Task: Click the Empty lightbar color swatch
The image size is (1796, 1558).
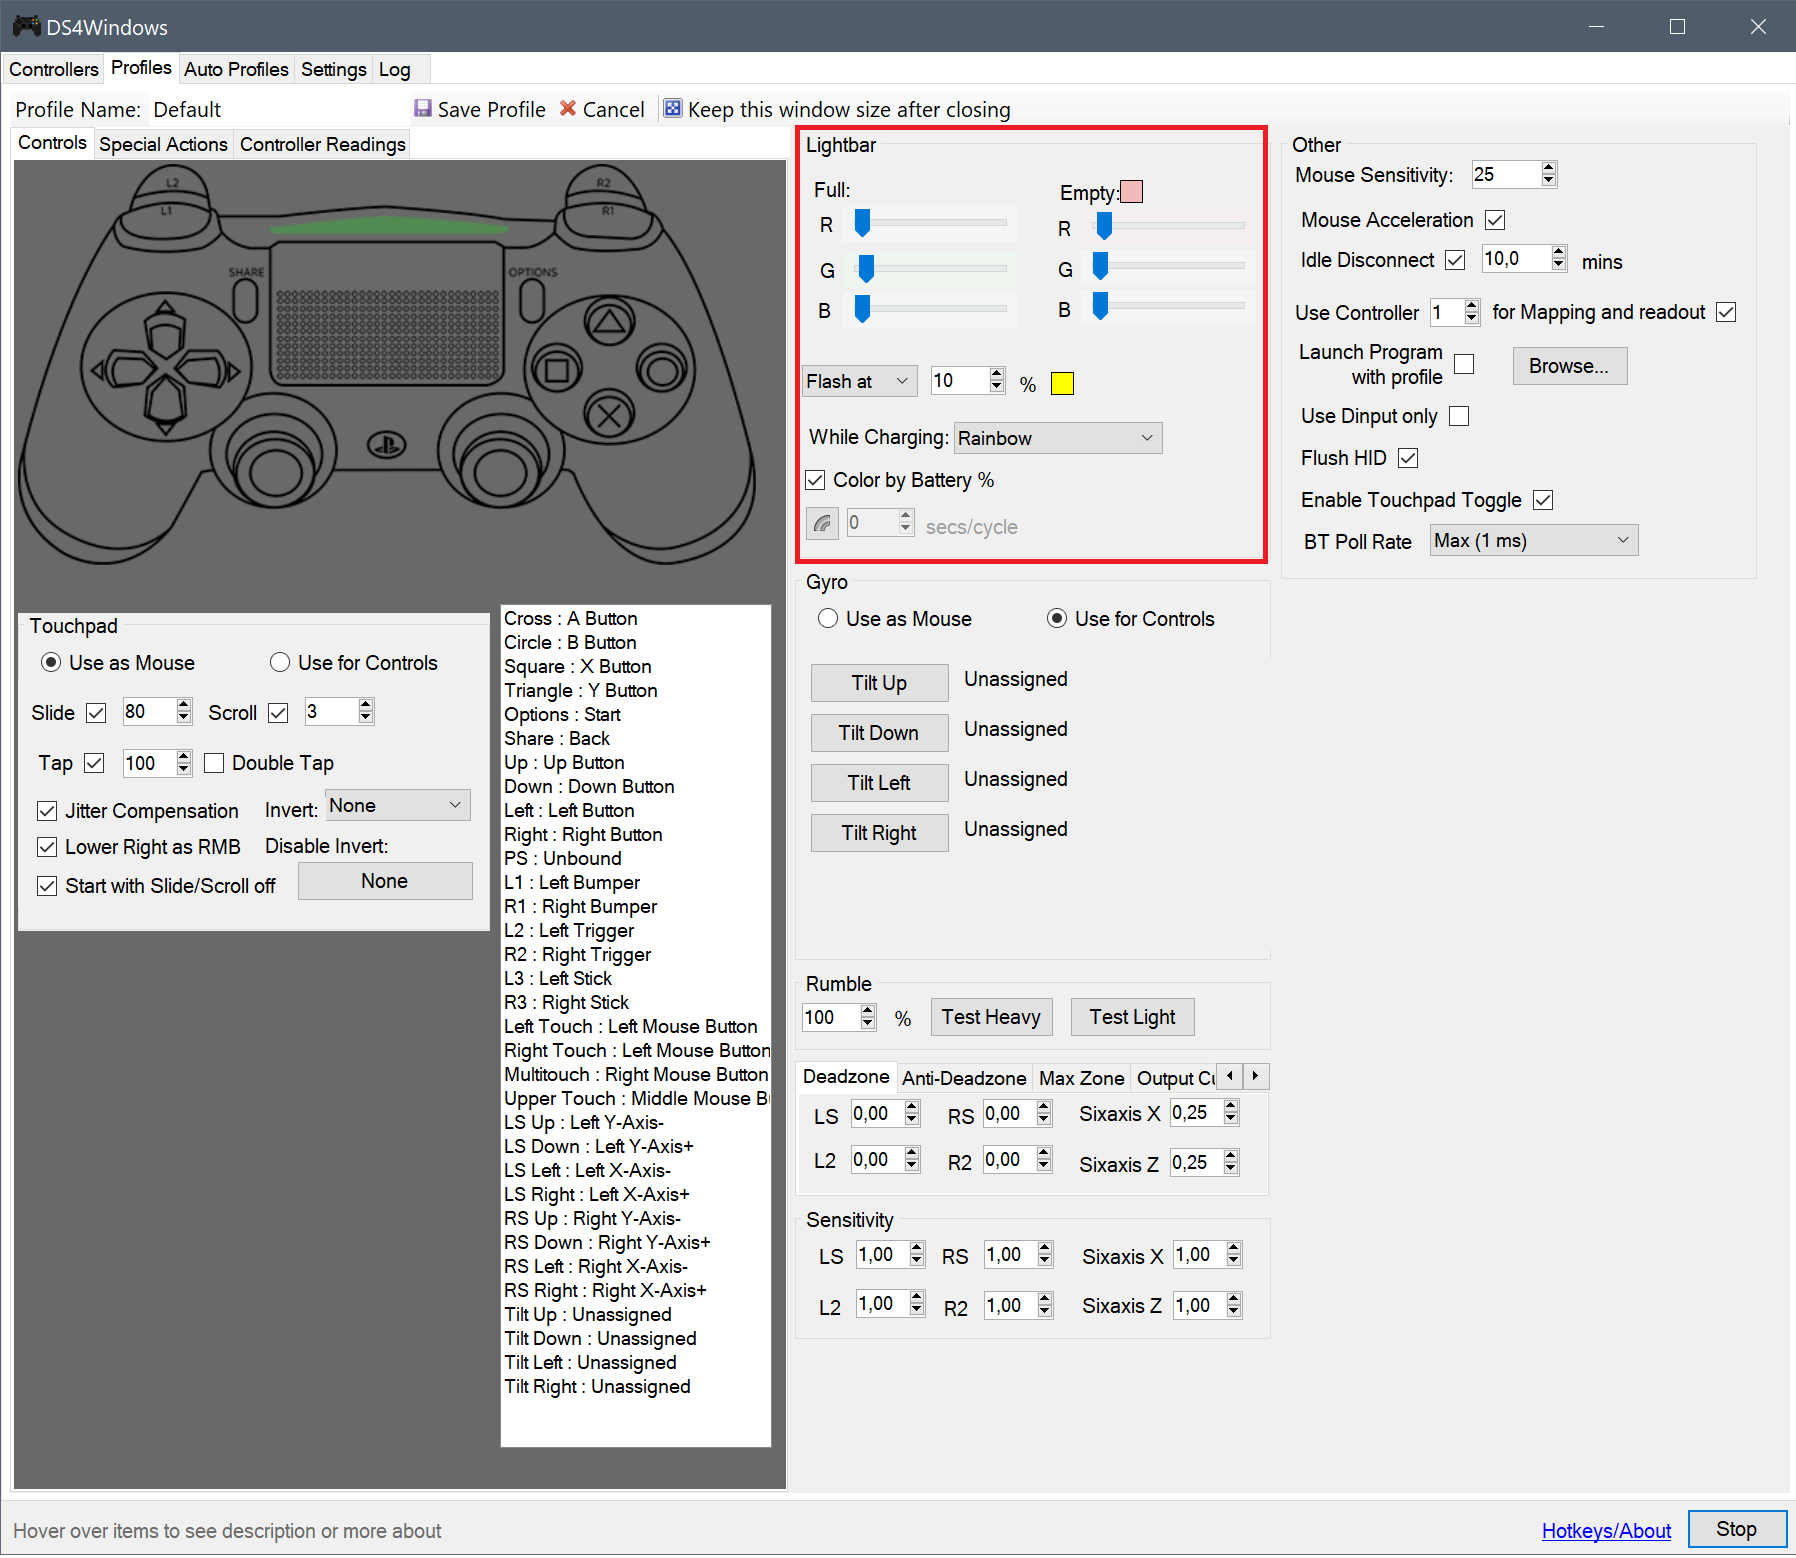Action: (1131, 192)
